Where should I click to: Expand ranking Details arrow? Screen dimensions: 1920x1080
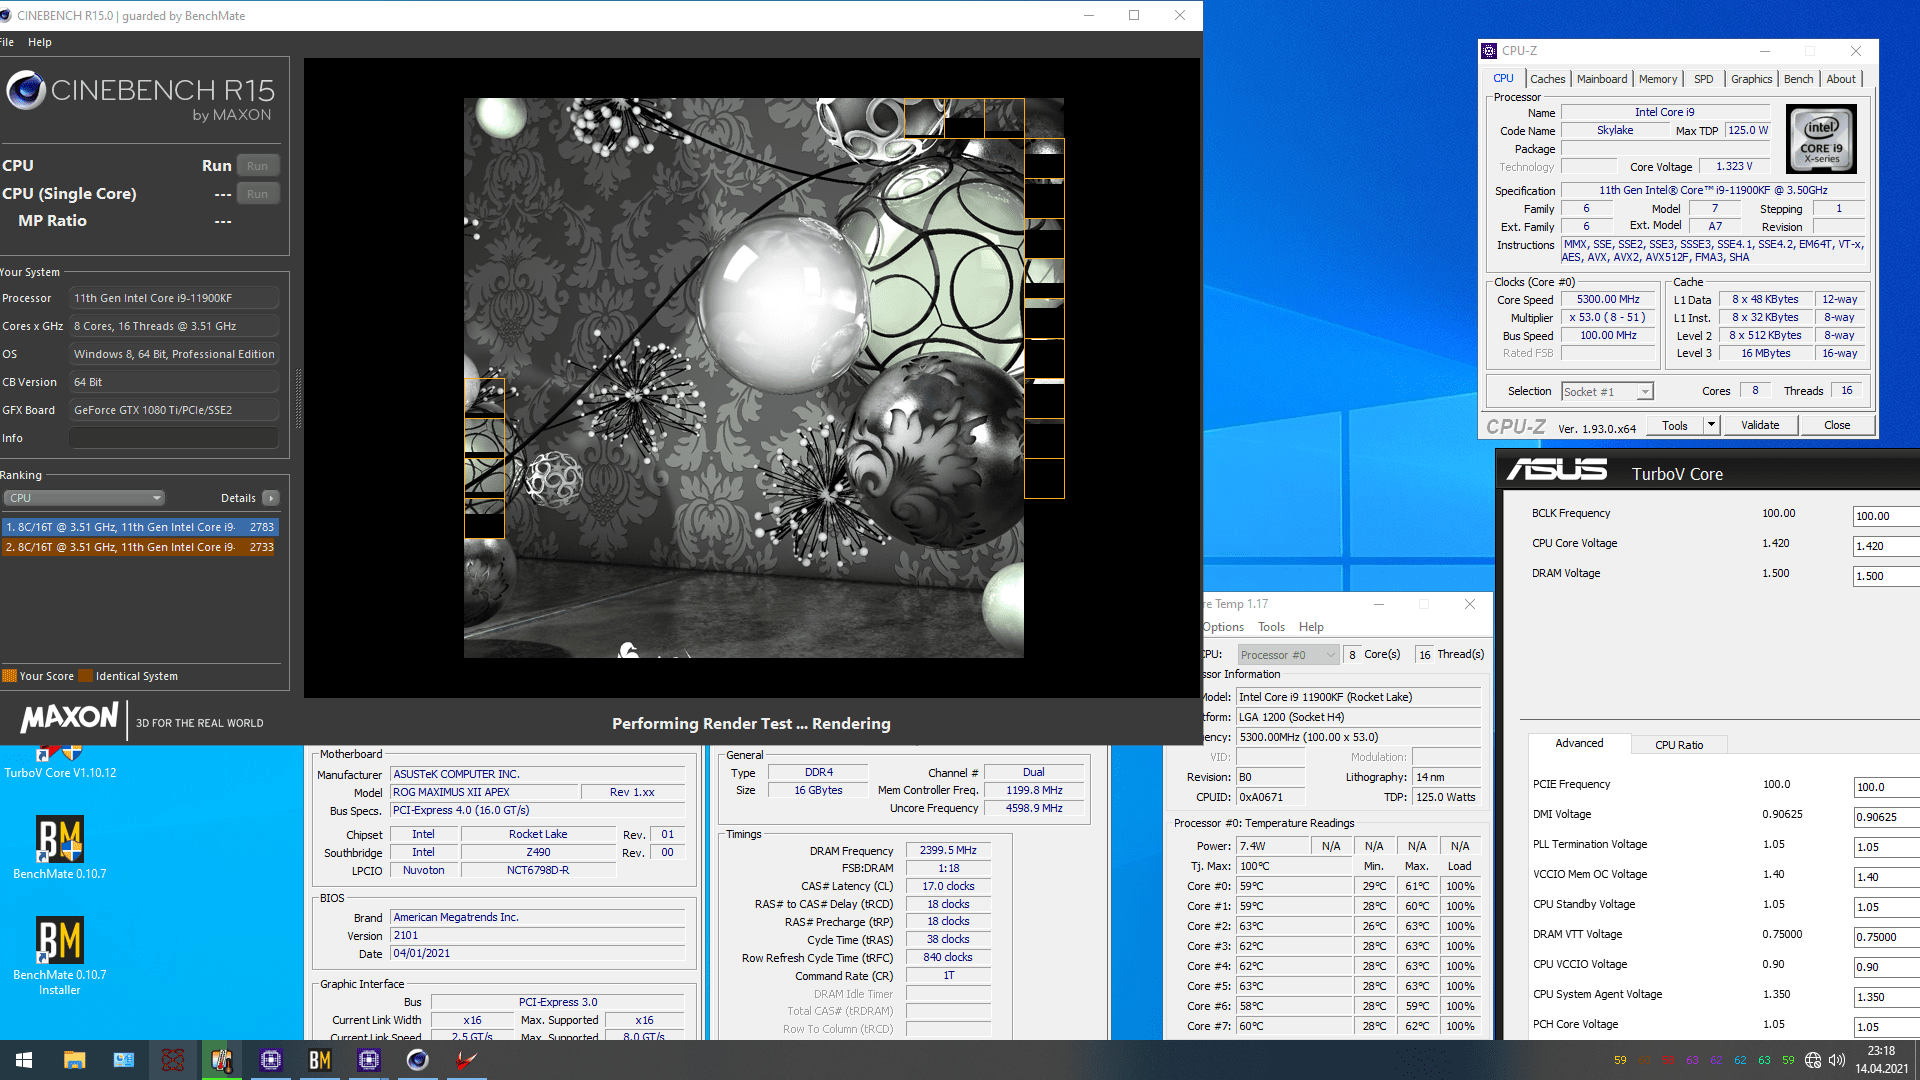pyautogui.click(x=271, y=498)
